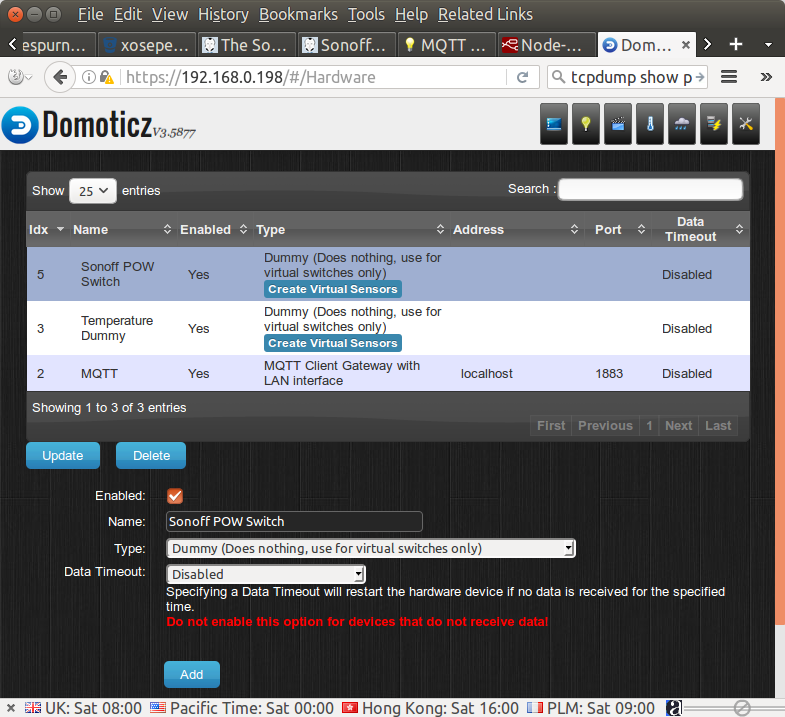This screenshot has width=785, height=717.
Task: Click Create Virtual Sensors for Temperature Dummy
Action: 332,343
